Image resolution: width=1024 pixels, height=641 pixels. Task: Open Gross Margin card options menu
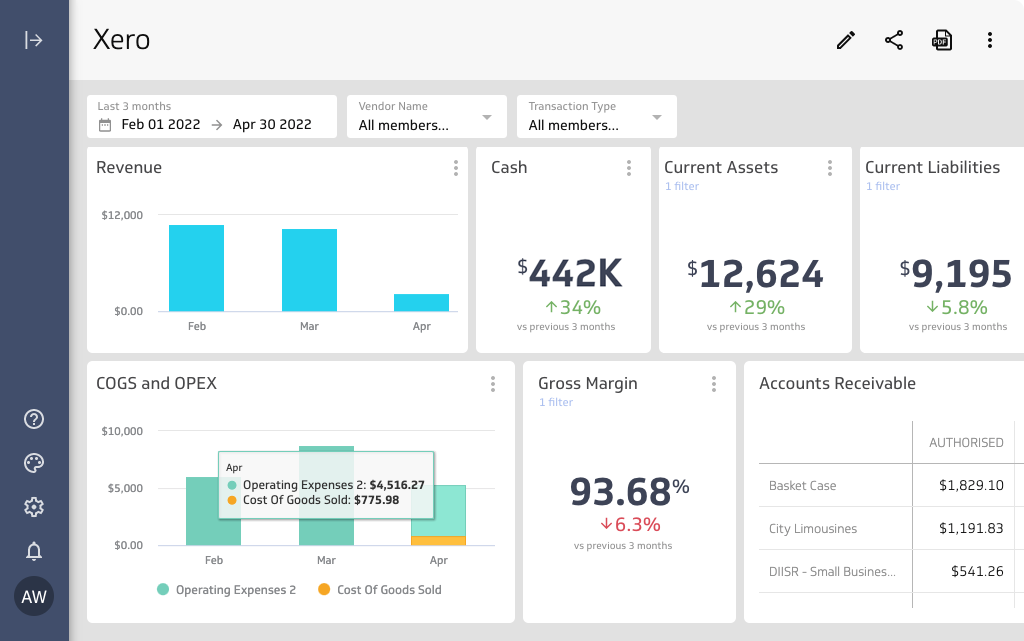click(714, 384)
